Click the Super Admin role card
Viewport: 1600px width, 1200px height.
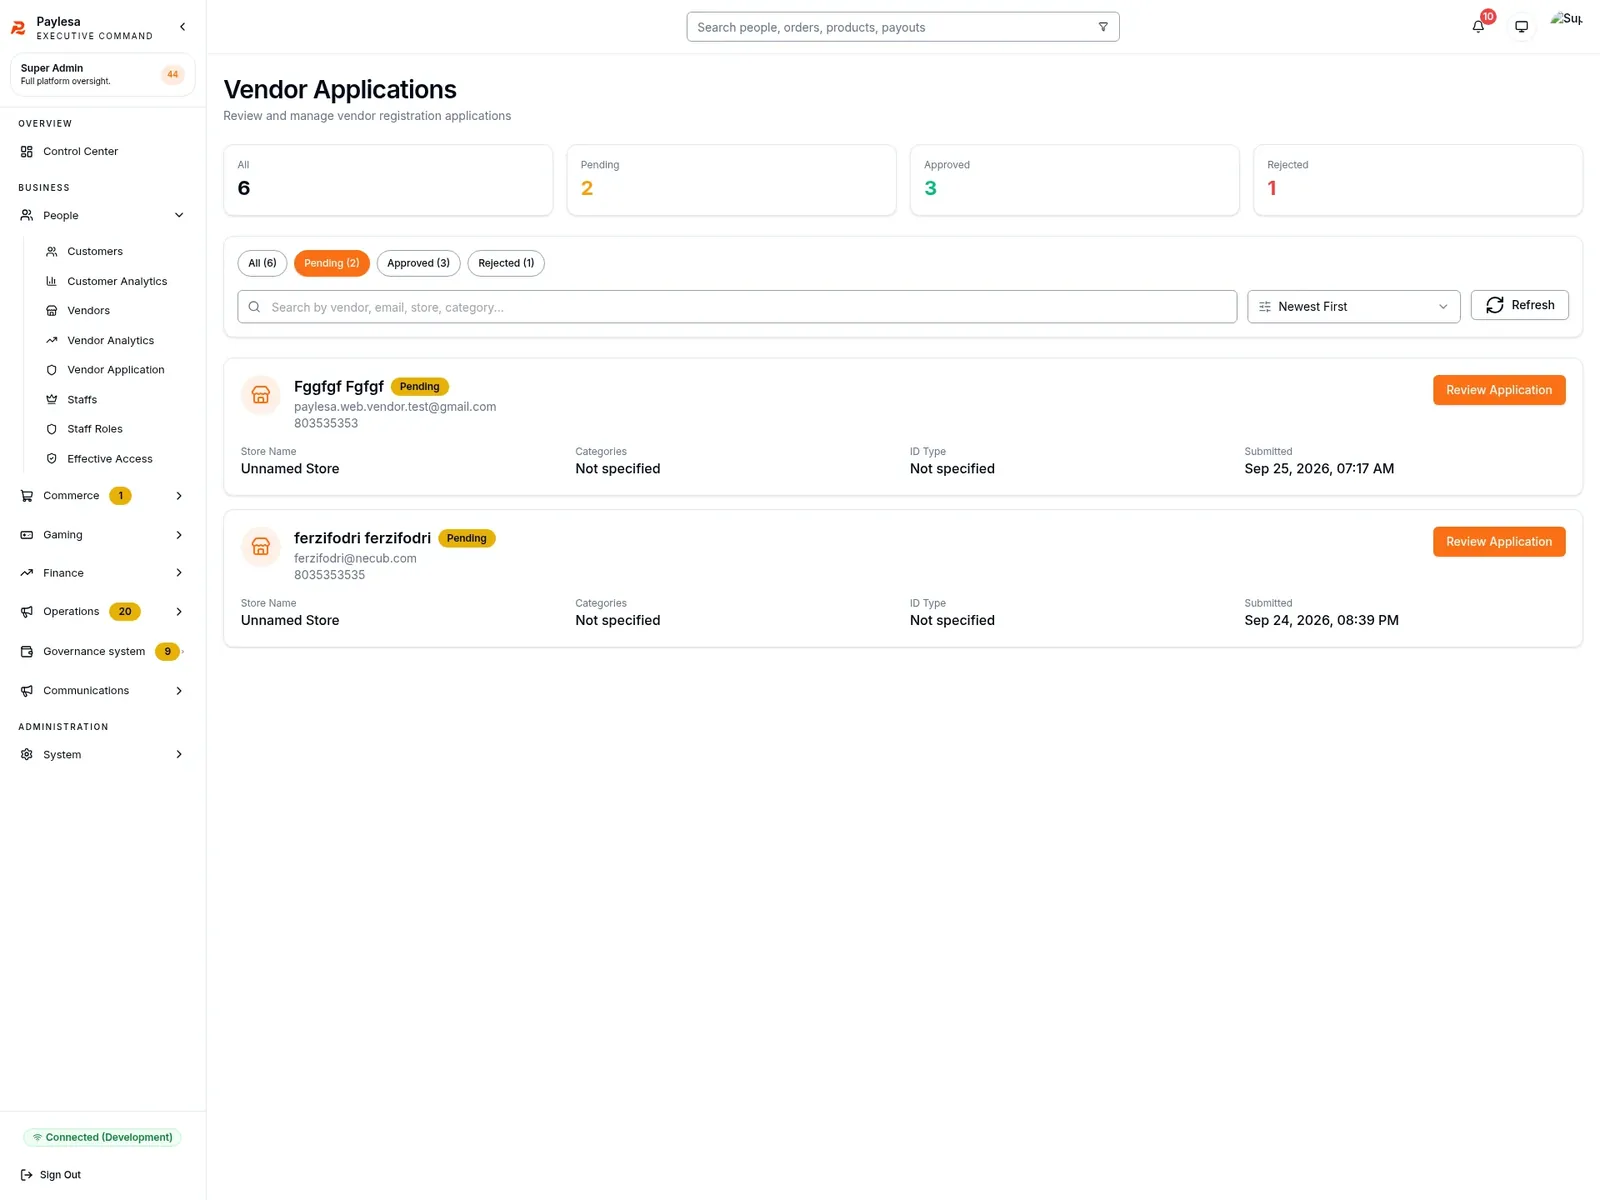click(102, 75)
